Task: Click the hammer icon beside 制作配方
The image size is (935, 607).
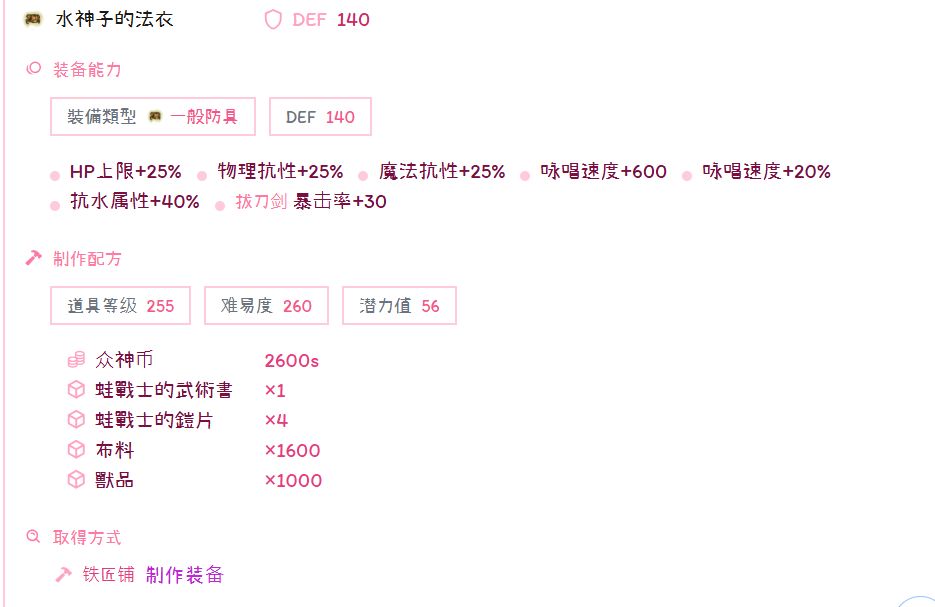Action: (x=33, y=259)
